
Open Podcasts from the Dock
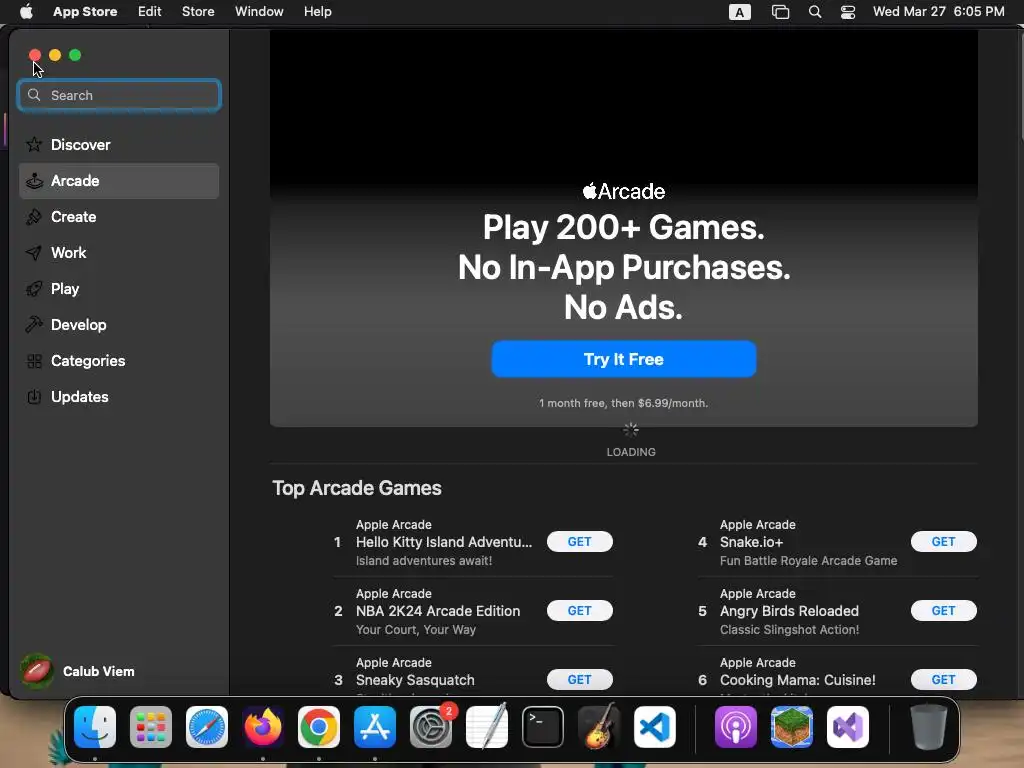(736, 727)
